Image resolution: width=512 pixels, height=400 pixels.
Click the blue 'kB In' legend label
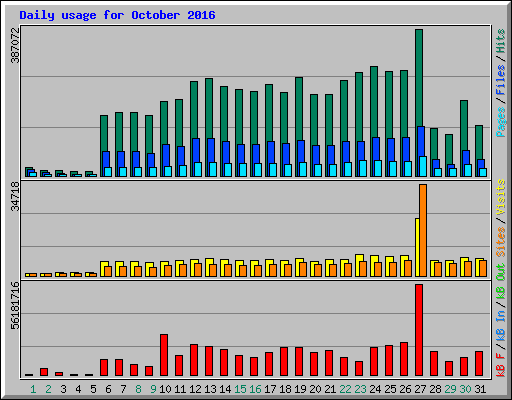(x=501, y=326)
